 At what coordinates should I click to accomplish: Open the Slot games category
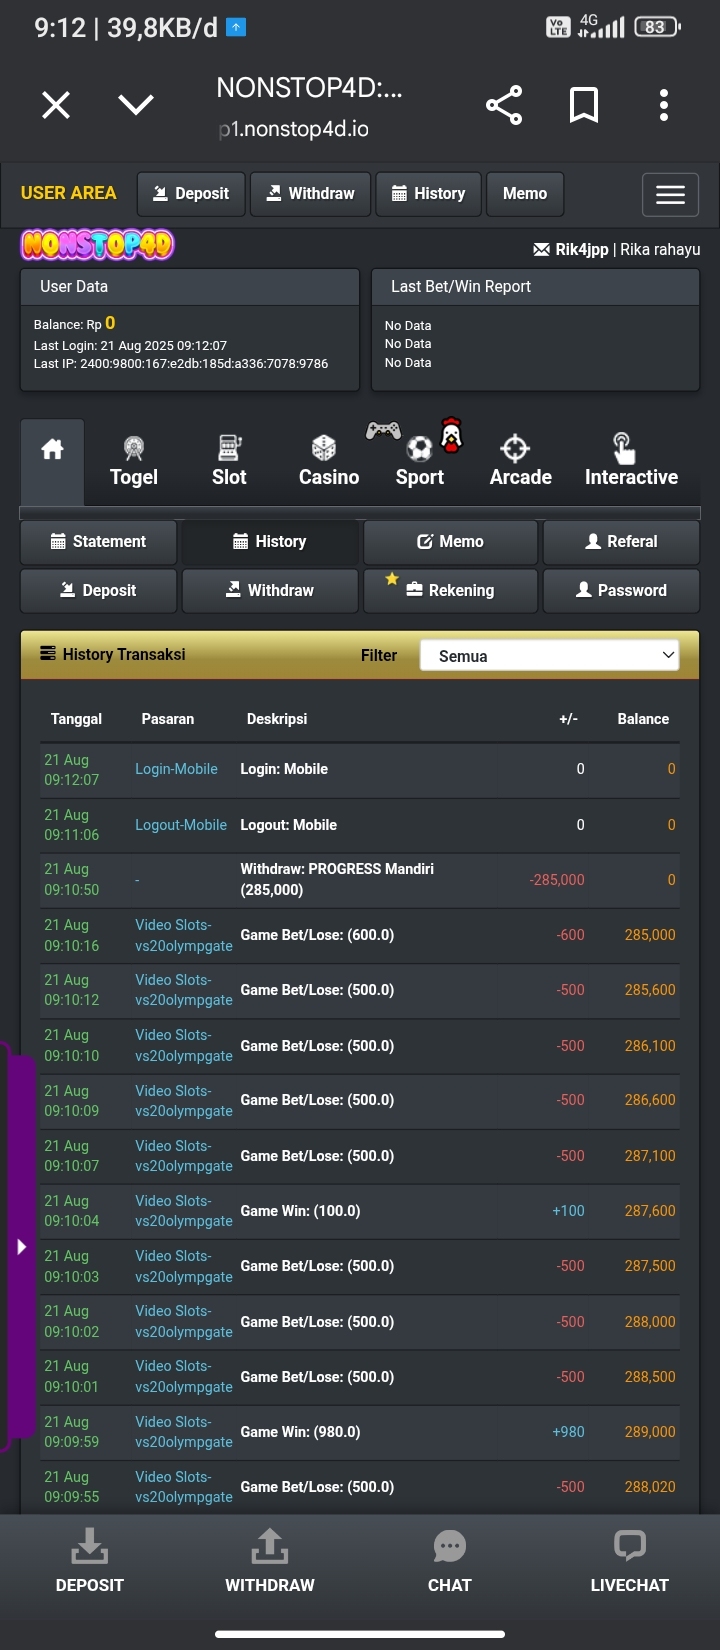pyautogui.click(x=229, y=462)
